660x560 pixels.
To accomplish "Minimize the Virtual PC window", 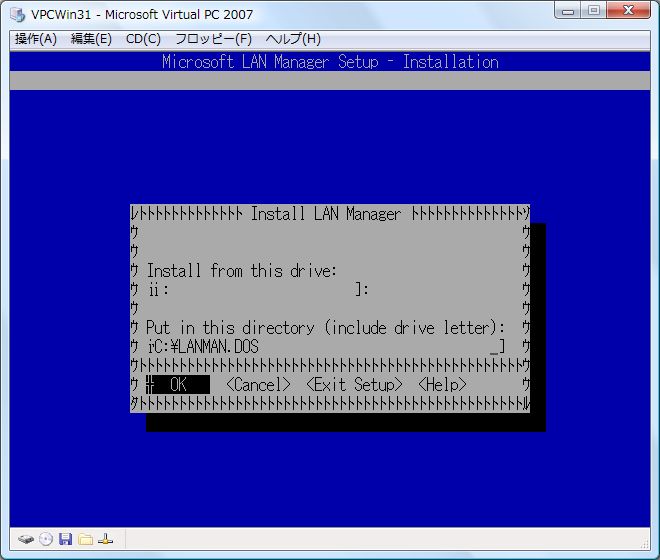I will pyautogui.click(x=568, y=11).
